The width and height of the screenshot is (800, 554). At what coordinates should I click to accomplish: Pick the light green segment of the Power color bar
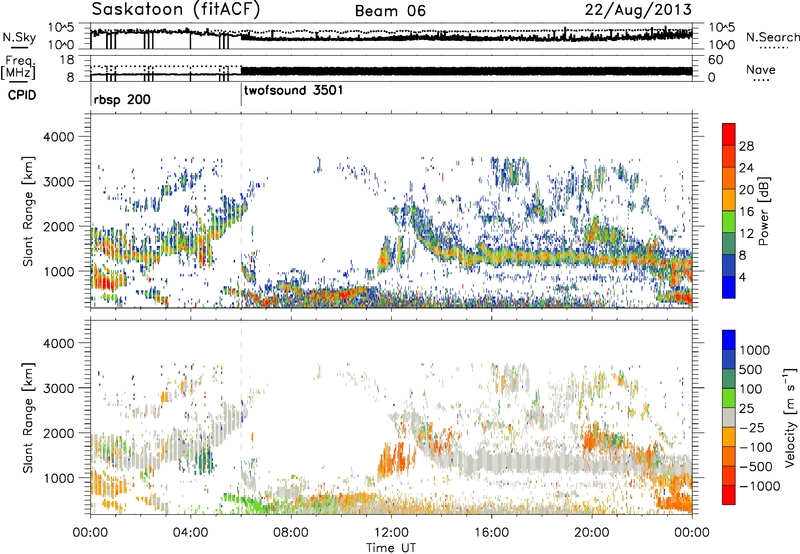coord(729,222)
